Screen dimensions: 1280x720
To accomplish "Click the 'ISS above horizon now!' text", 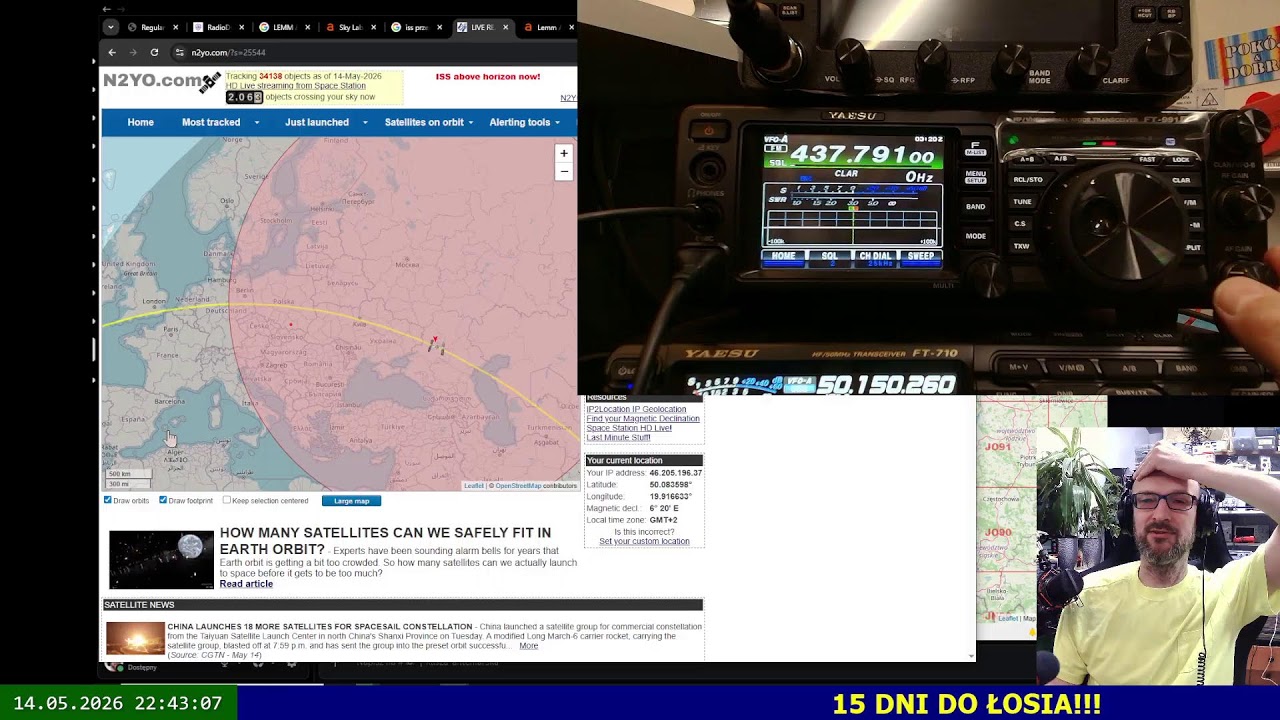I will click(488, 76).
